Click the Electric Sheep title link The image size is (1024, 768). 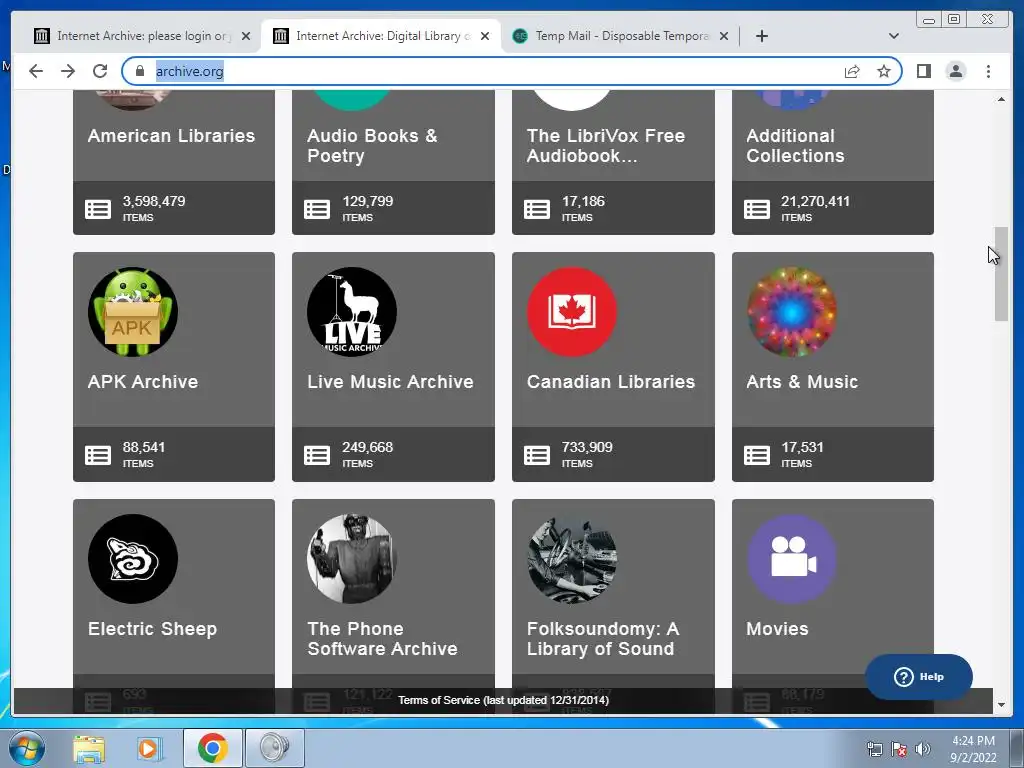152,629
